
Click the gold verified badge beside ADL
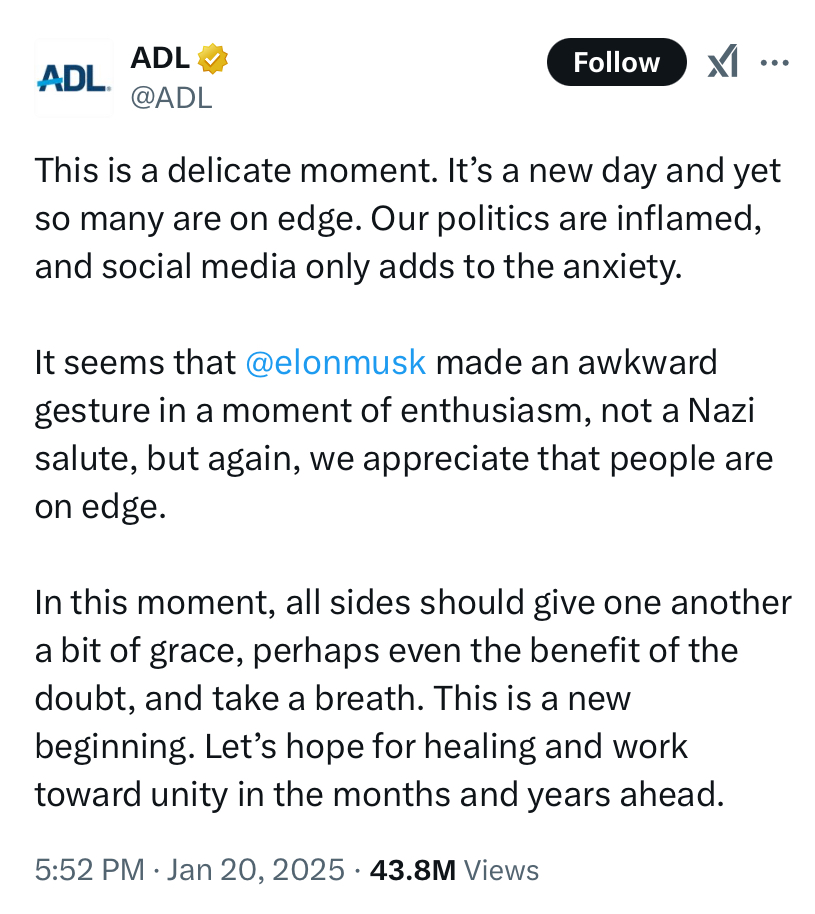click(x=213, y=59)
